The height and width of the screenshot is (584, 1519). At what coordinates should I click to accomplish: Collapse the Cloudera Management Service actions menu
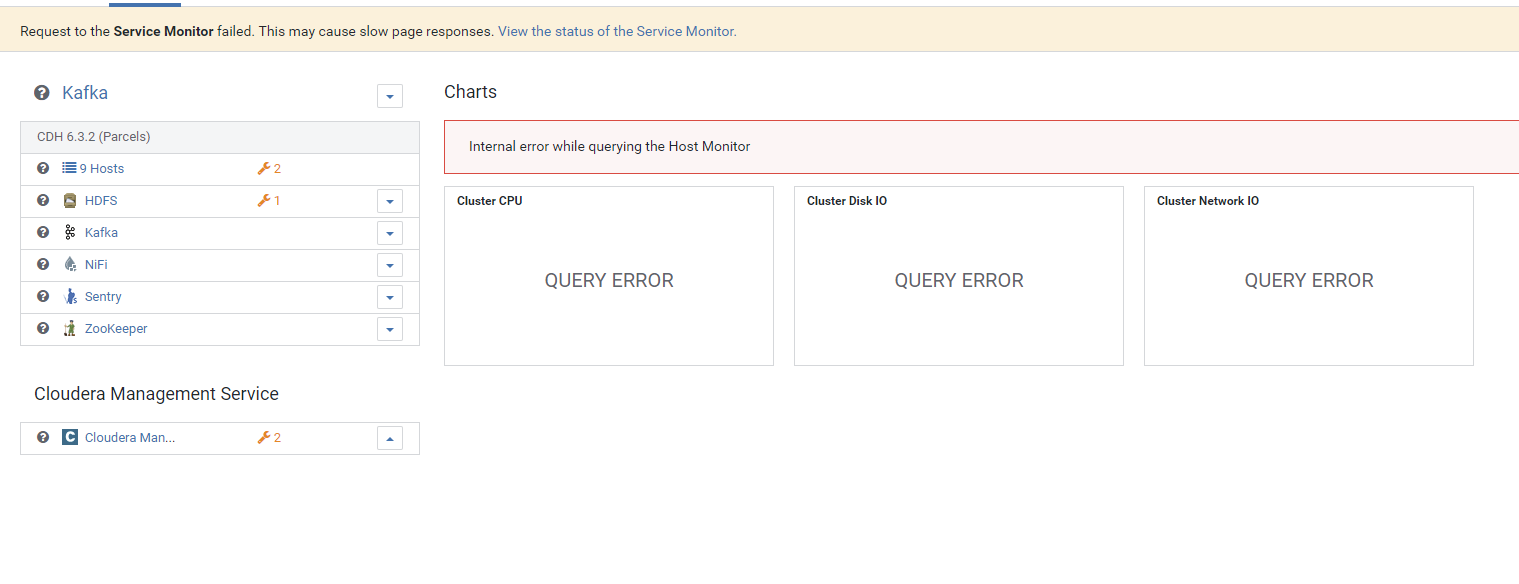389,438
